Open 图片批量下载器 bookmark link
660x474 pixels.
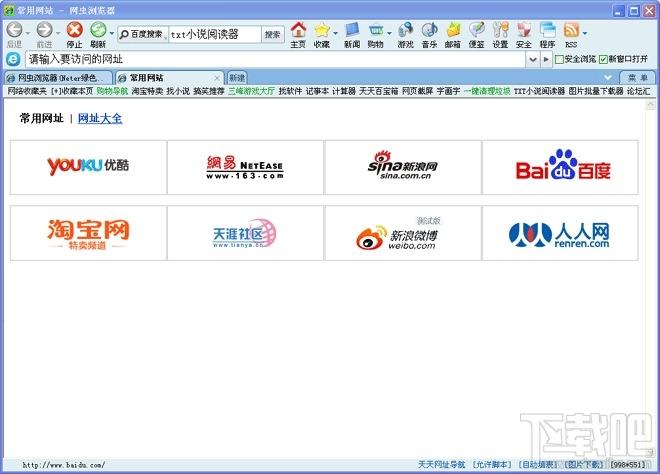596,91
